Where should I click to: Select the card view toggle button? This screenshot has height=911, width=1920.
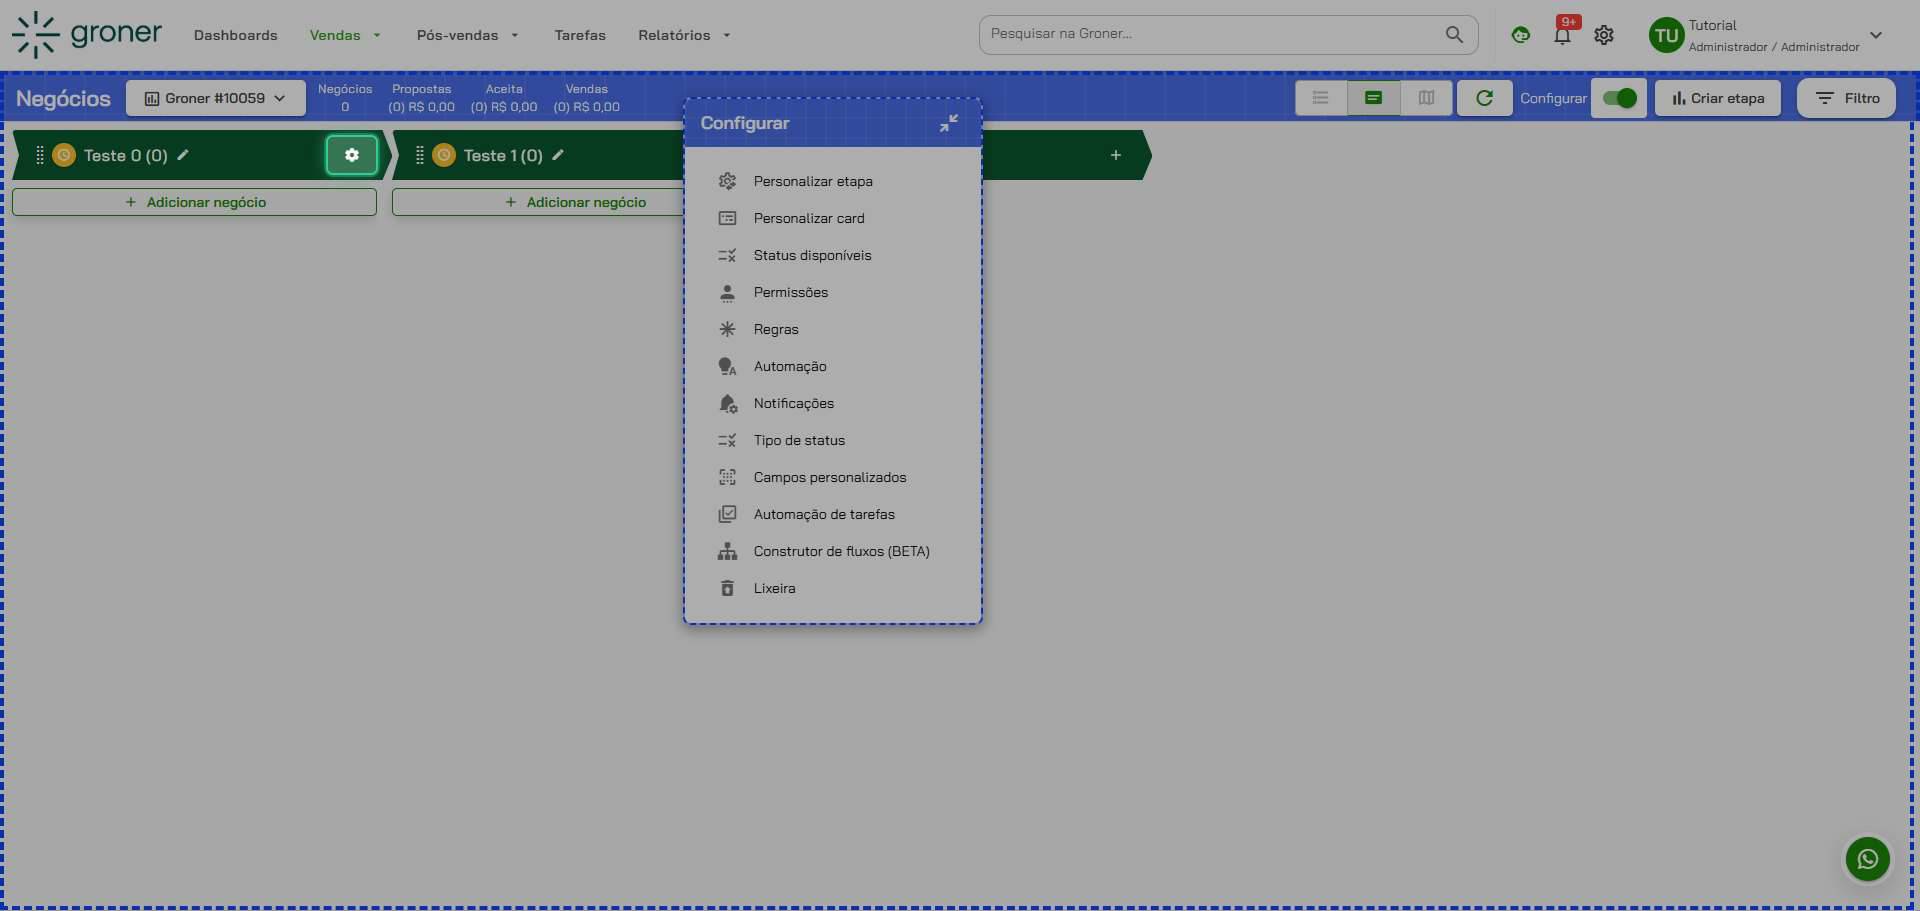coord(1373,98)
